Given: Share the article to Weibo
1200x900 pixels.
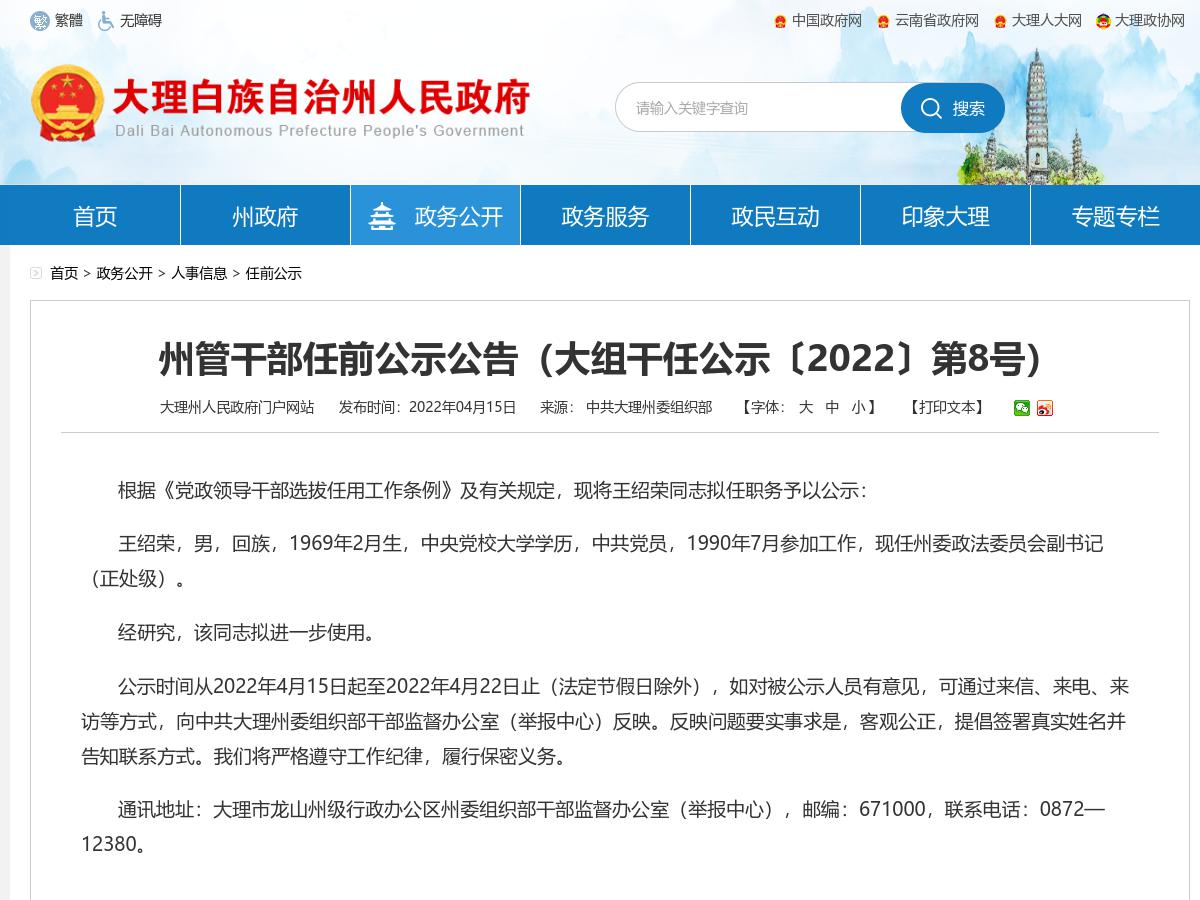Looking at the screenshot, I should 1045,408.
